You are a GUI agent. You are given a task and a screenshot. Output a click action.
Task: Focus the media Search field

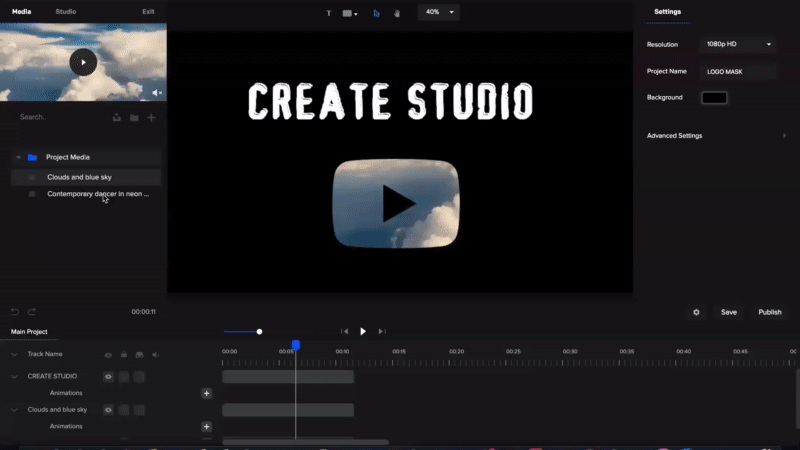[61, 117]
